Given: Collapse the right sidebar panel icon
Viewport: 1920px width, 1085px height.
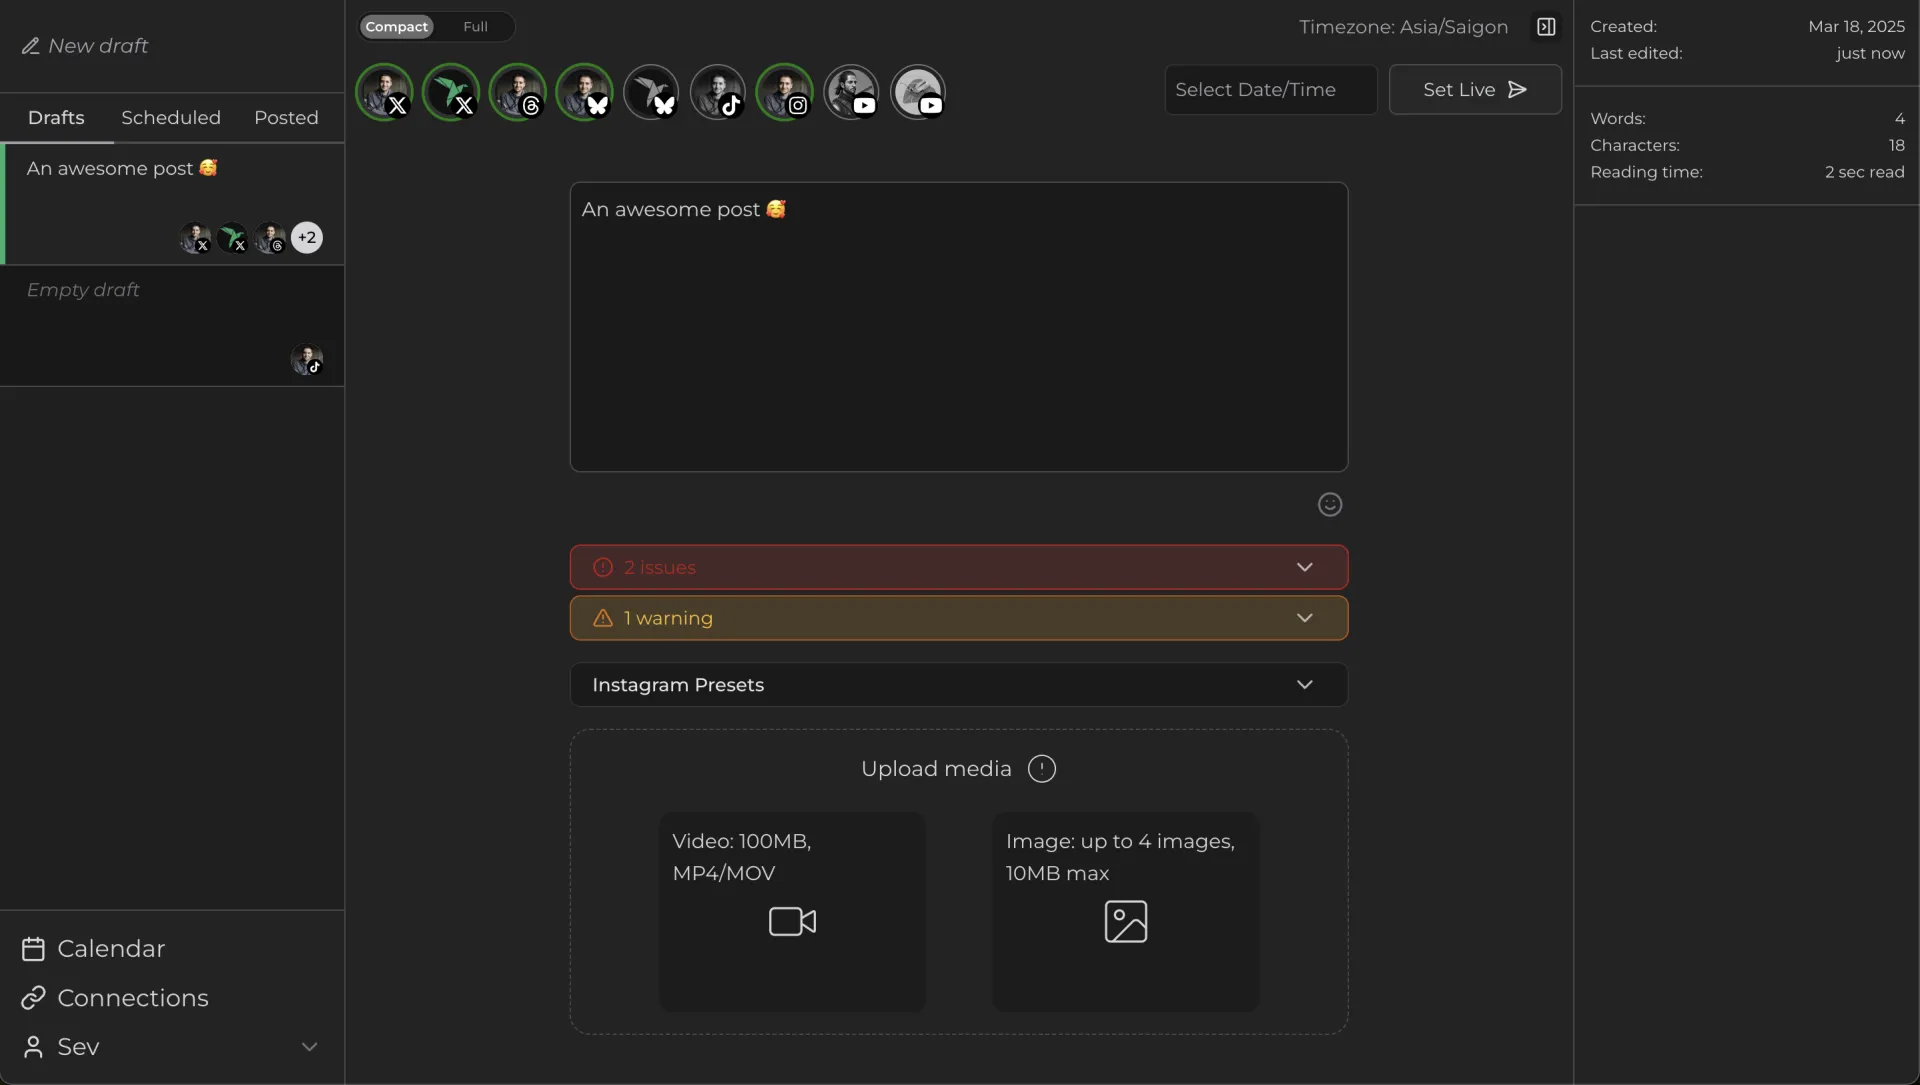Looking at the screenshot, I should tap(1546, 27).
